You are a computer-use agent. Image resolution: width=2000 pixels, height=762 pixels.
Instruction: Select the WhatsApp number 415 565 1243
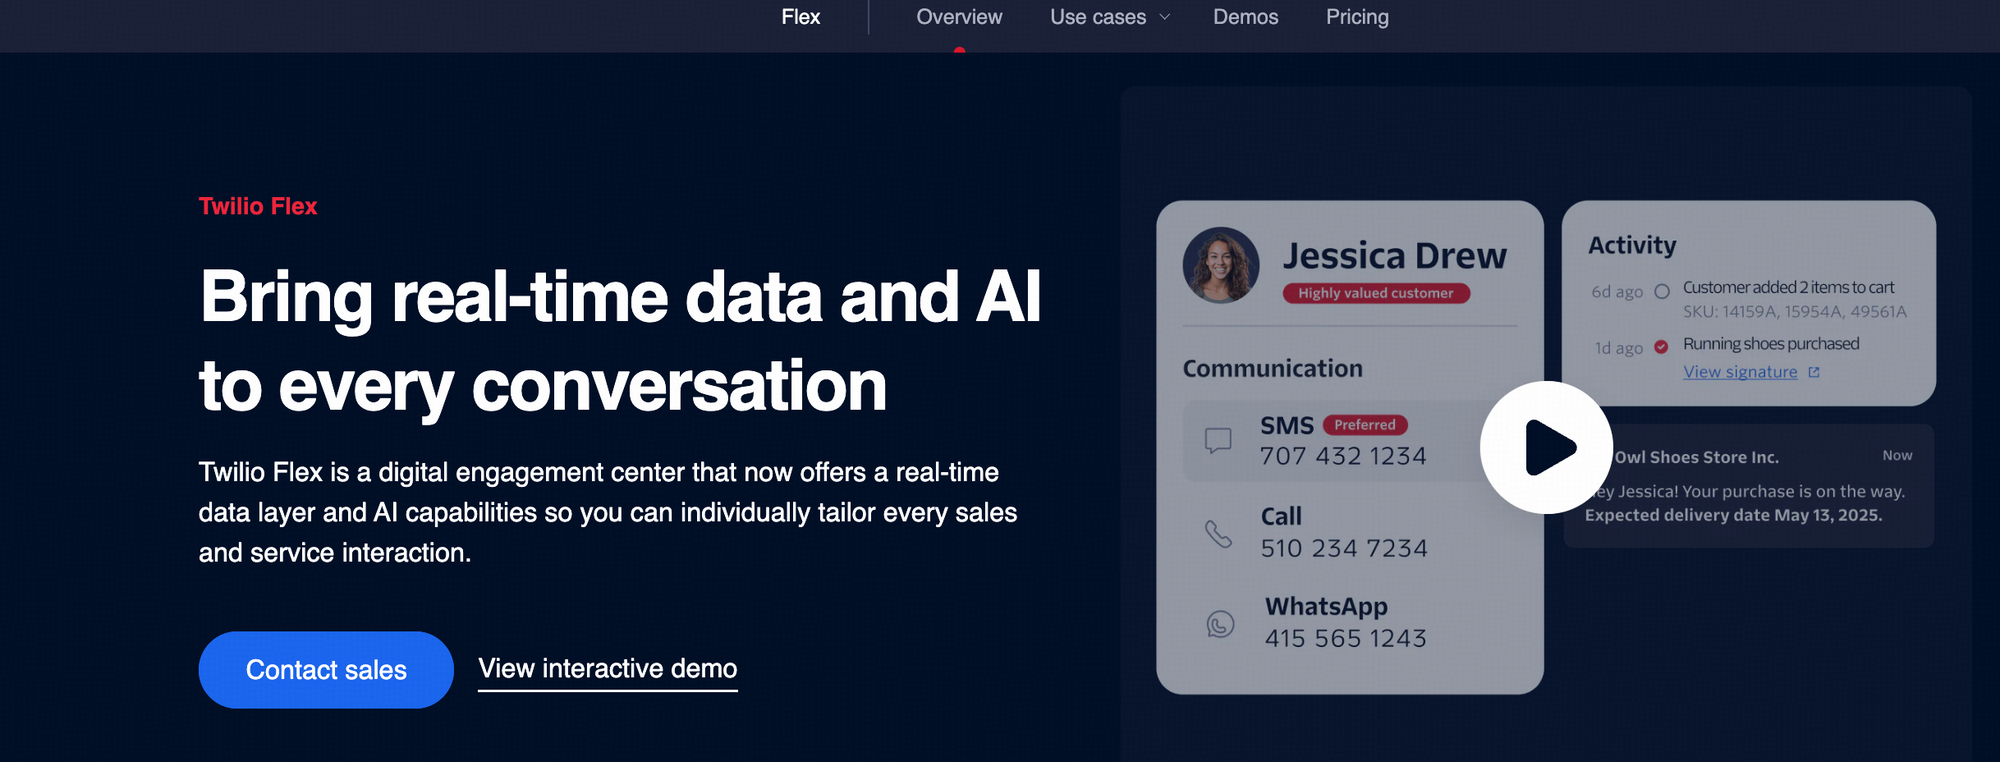pos(1346,638)
